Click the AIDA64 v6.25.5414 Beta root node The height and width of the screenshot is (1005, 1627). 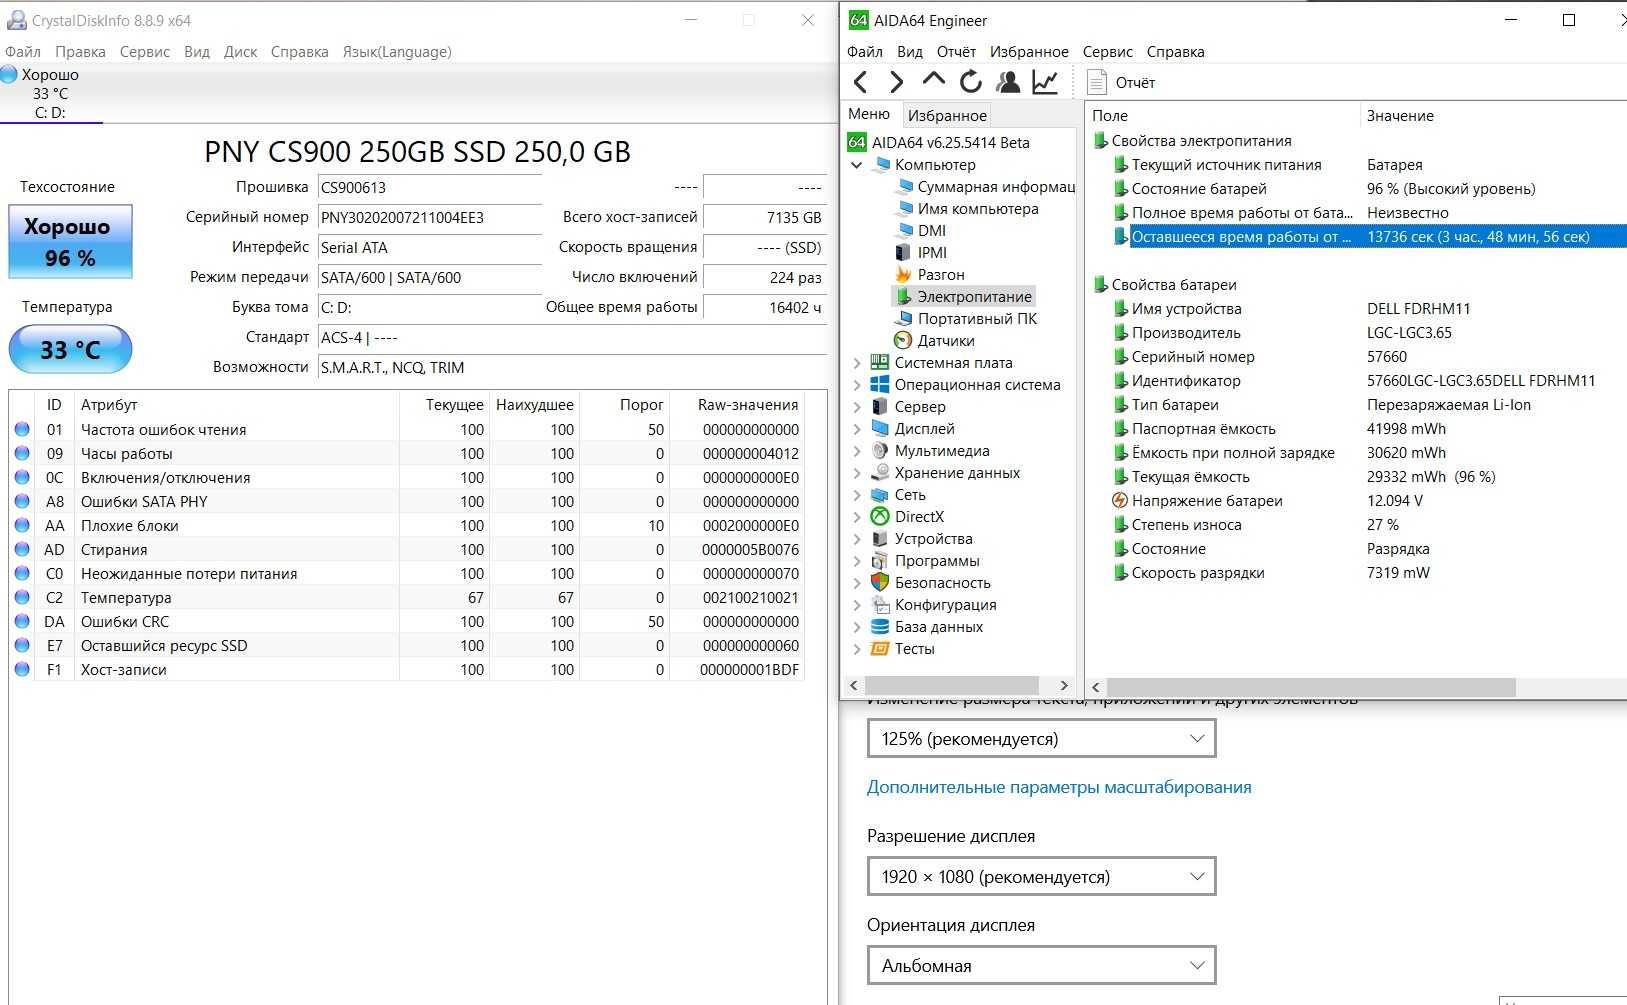[x=950, y=143]
